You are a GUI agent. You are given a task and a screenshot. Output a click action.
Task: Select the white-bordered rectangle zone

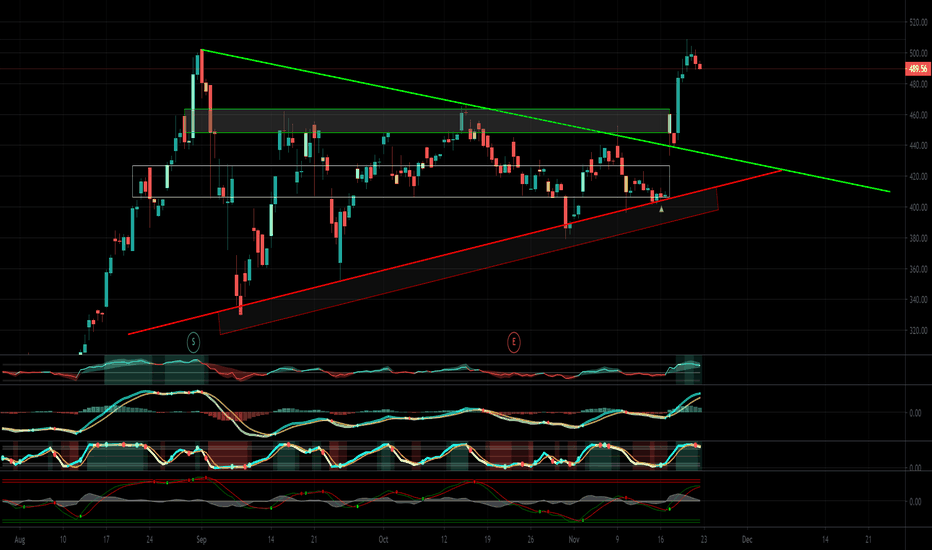pyautogui.click(x=401, y=181)
